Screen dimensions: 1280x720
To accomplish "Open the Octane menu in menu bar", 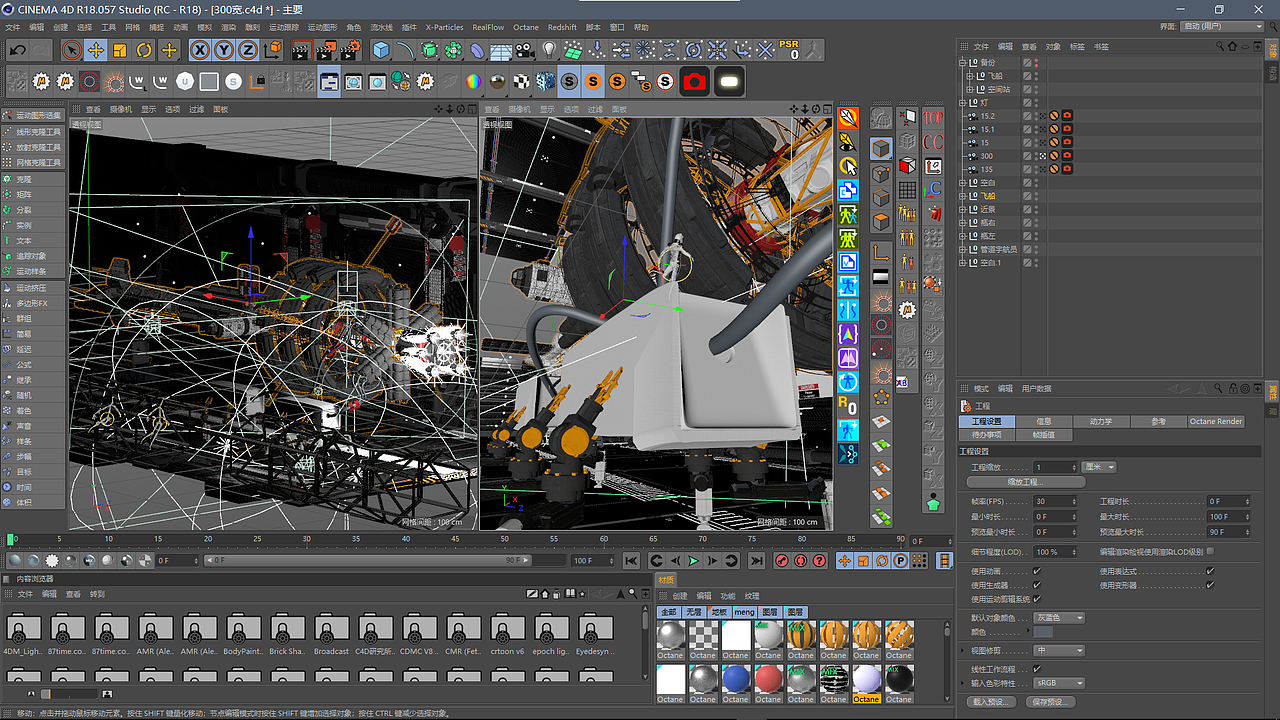I will 526,27.
